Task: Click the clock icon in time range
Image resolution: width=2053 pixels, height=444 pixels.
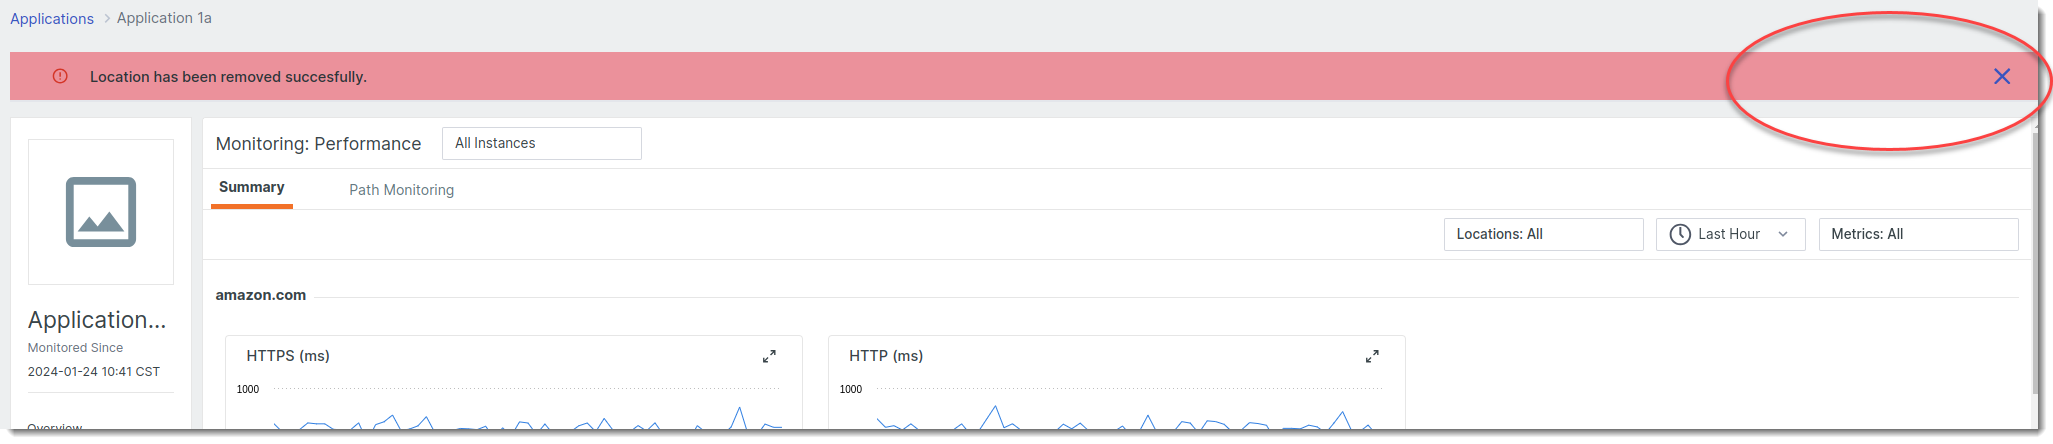Action: (x=1680, y=234)
